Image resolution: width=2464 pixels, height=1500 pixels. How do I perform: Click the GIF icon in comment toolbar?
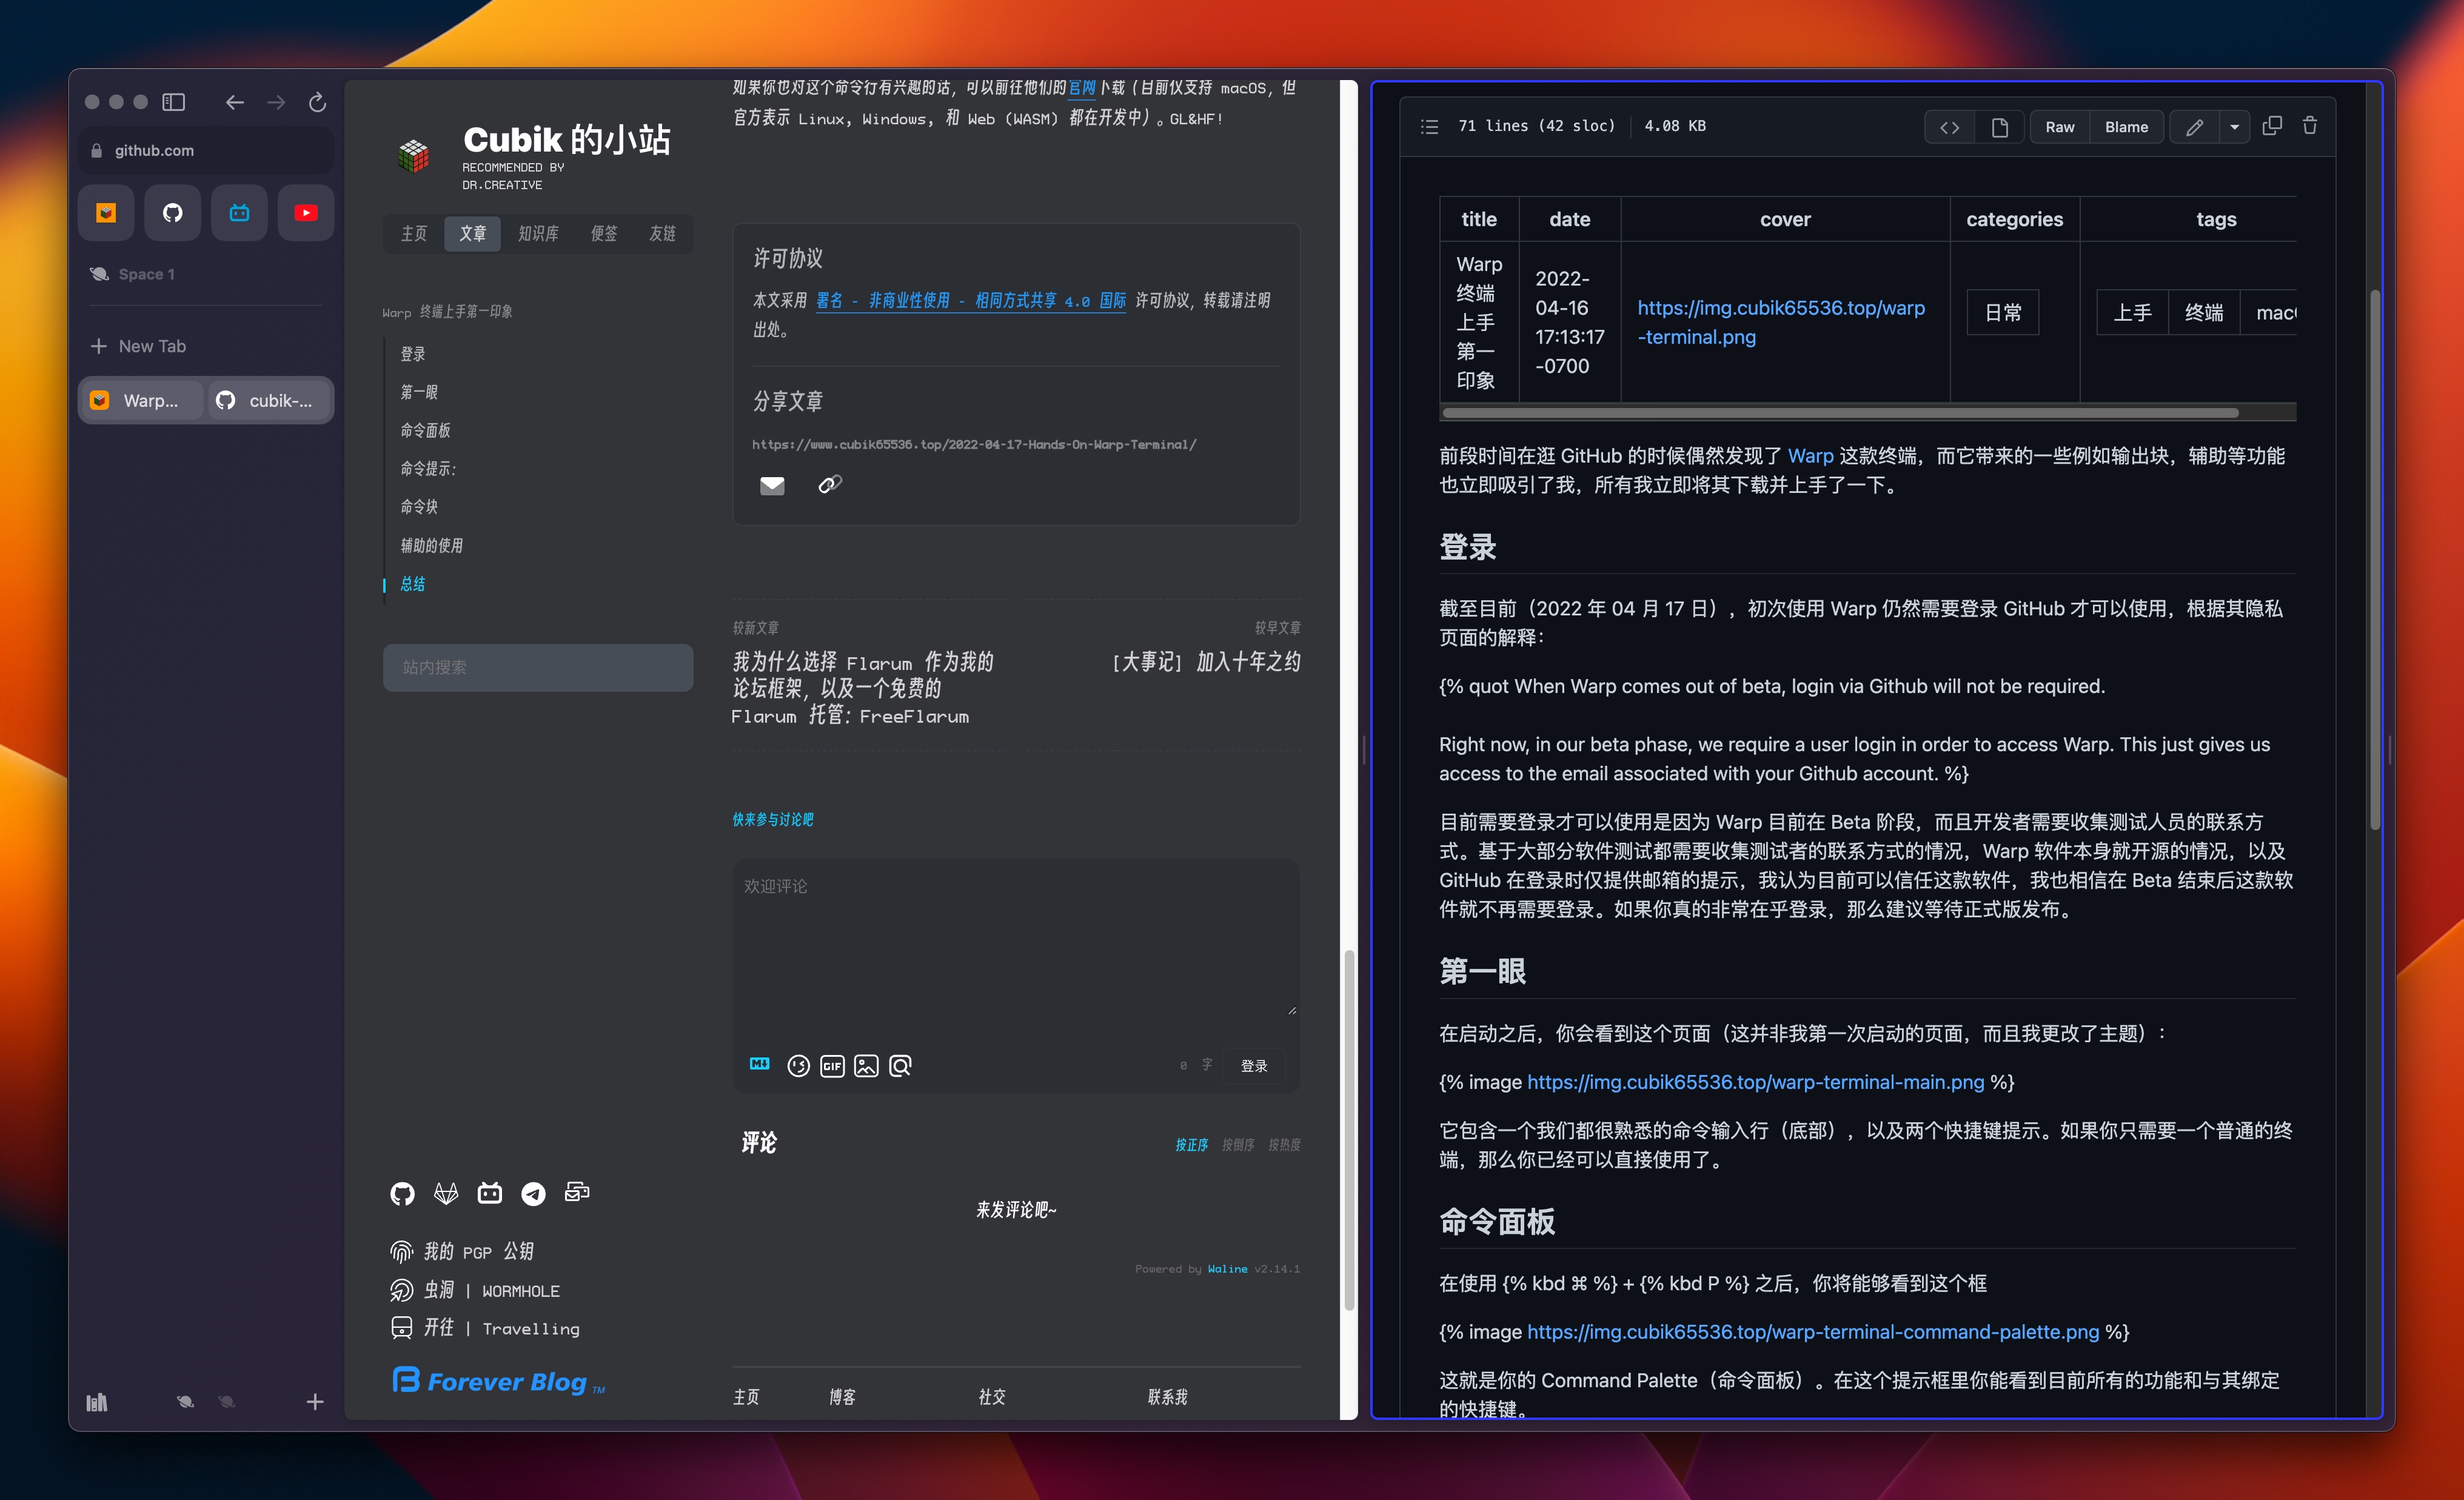point(832,1066)
